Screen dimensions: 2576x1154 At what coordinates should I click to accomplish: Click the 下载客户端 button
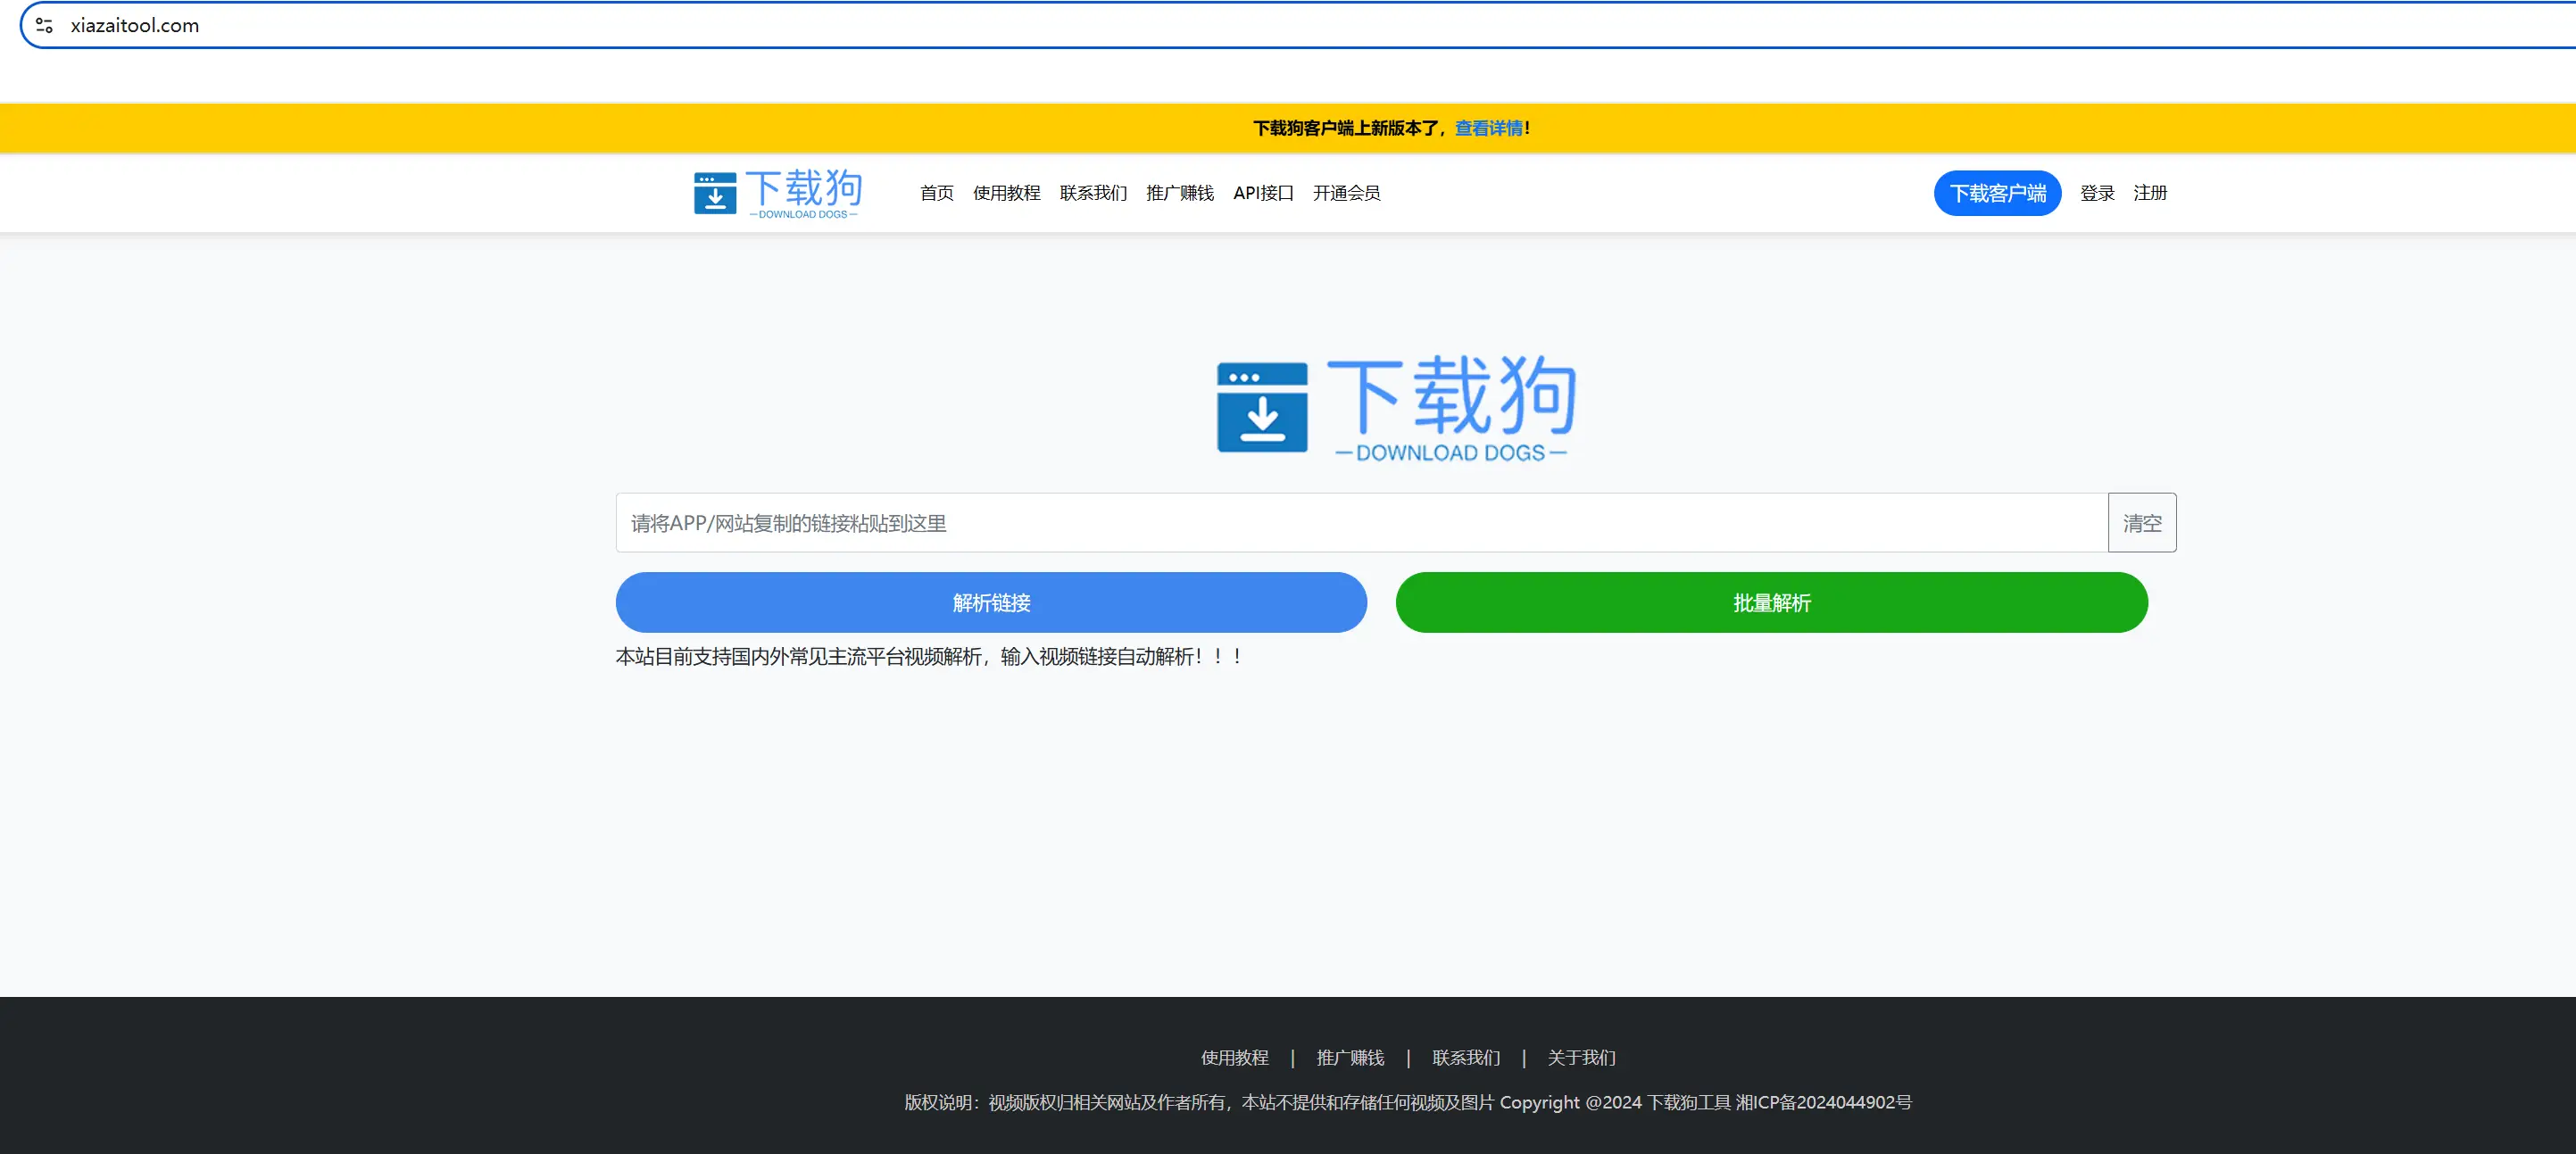pos(1997,192)
